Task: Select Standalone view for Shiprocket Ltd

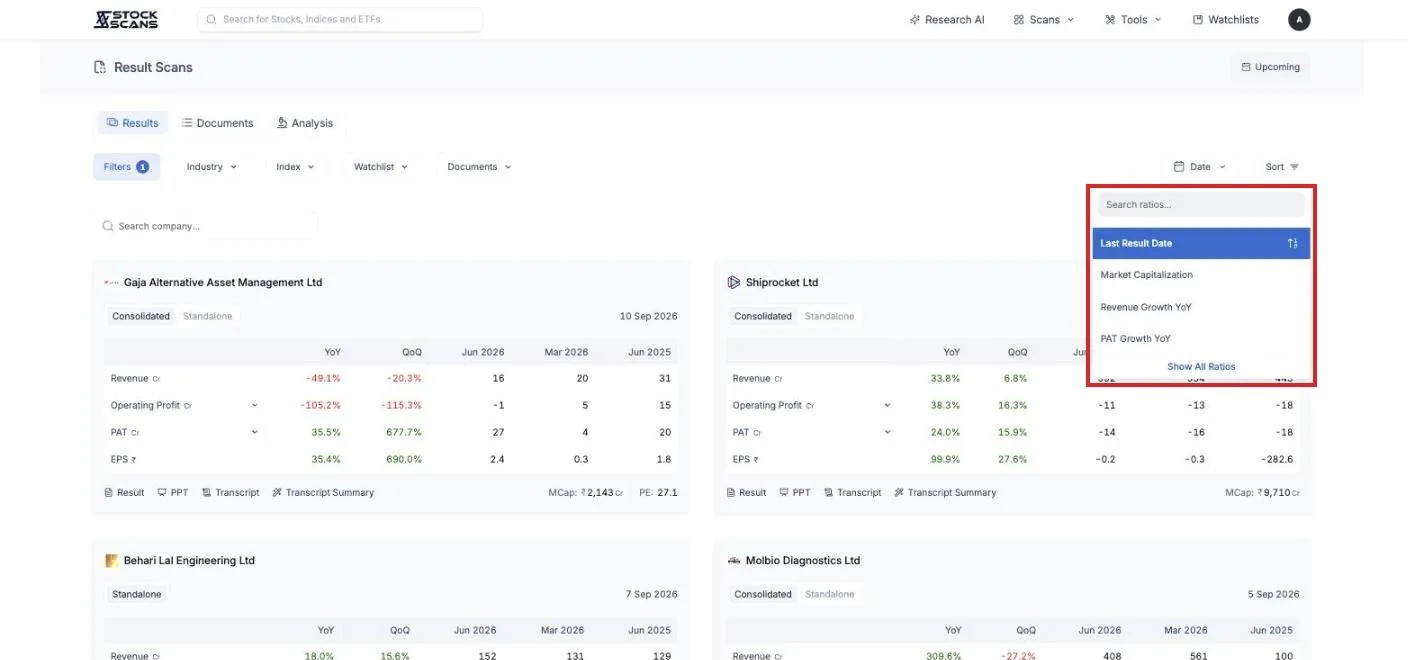Action: (x=829, y=316)
